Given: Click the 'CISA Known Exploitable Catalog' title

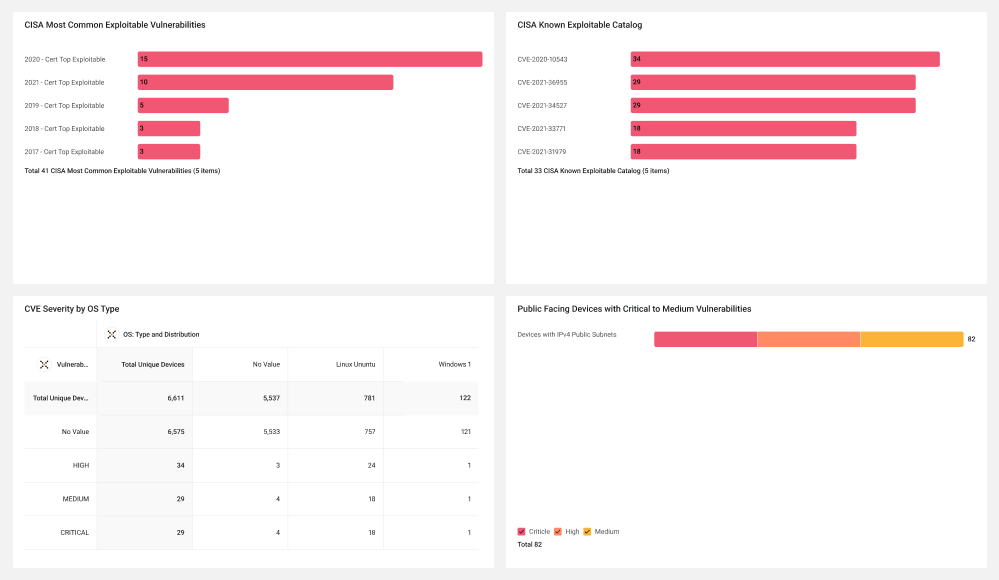Looking at the screenshot, I should pyautogui.click(x=580, y=25).
